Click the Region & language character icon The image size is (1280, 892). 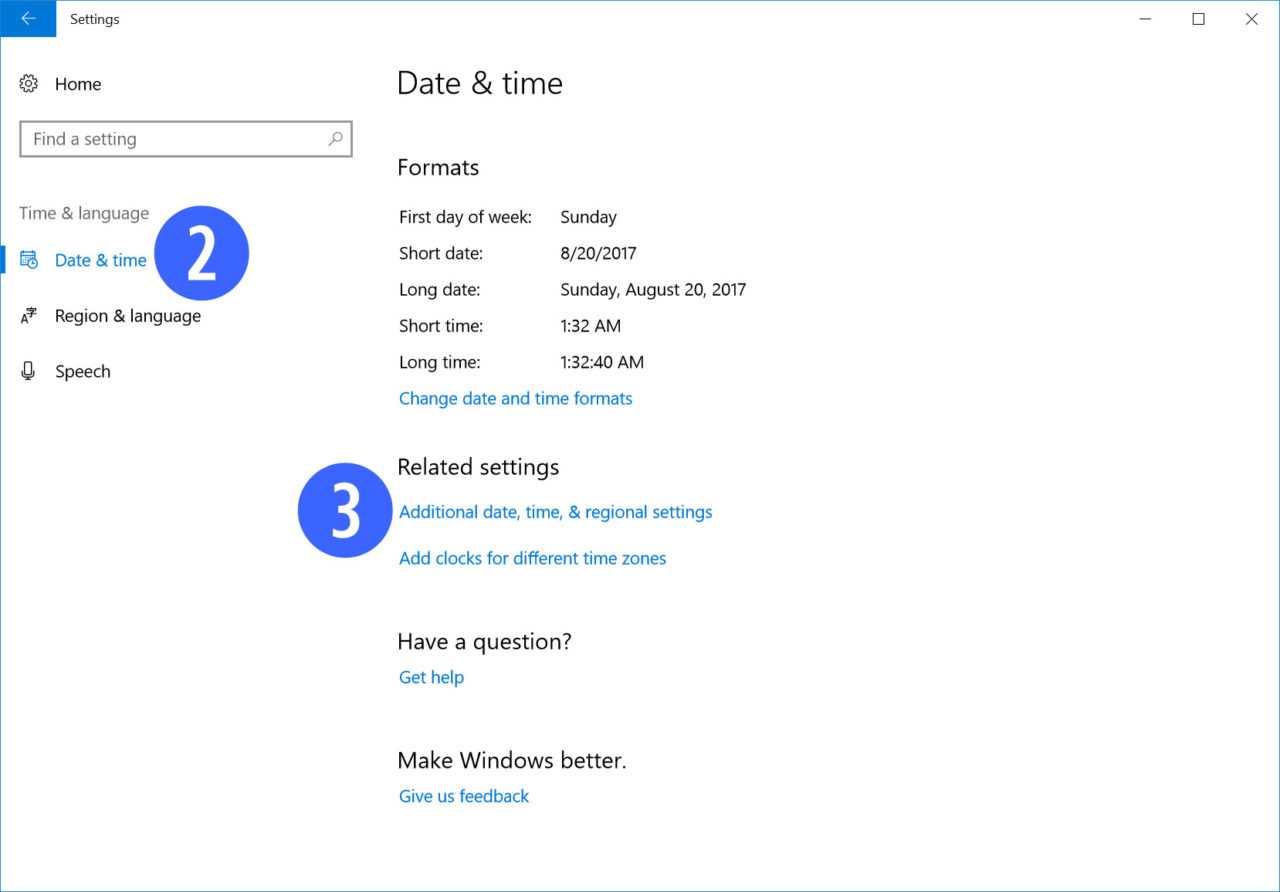click(x=28, y=315)
